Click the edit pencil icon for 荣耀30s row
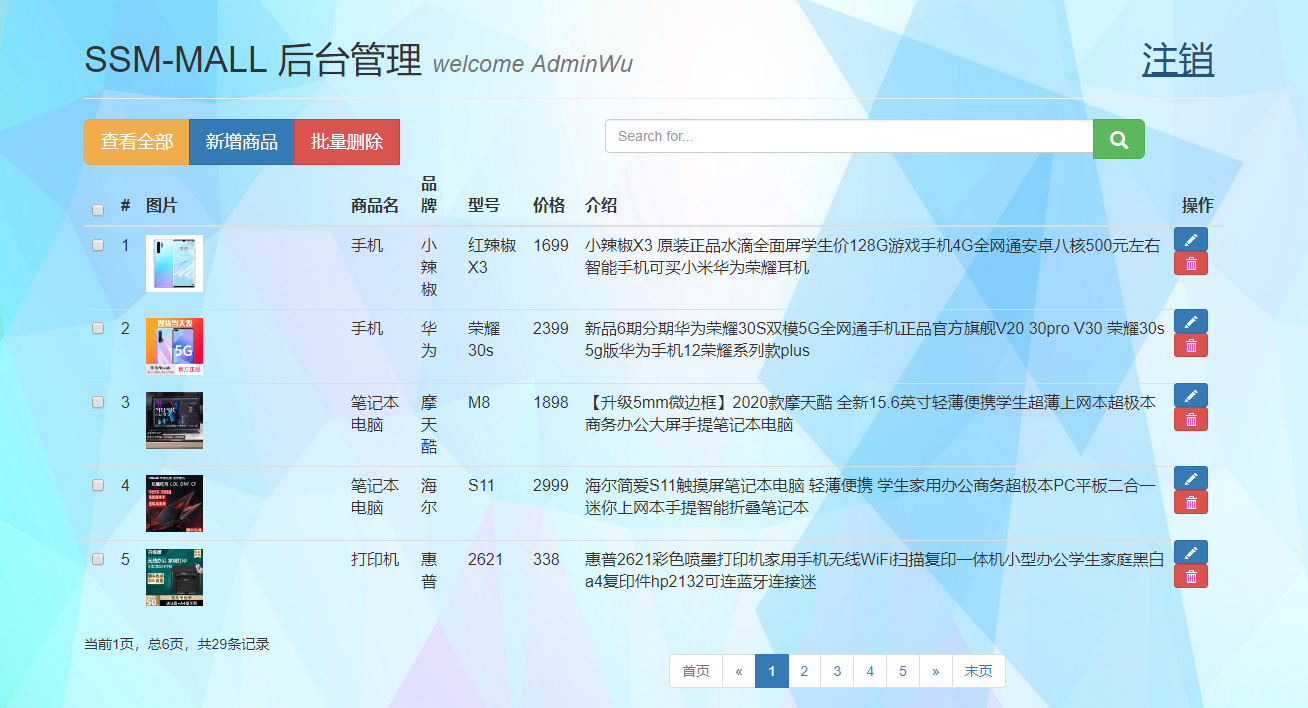1308x708 pixels. click(x=1190, y=321)
